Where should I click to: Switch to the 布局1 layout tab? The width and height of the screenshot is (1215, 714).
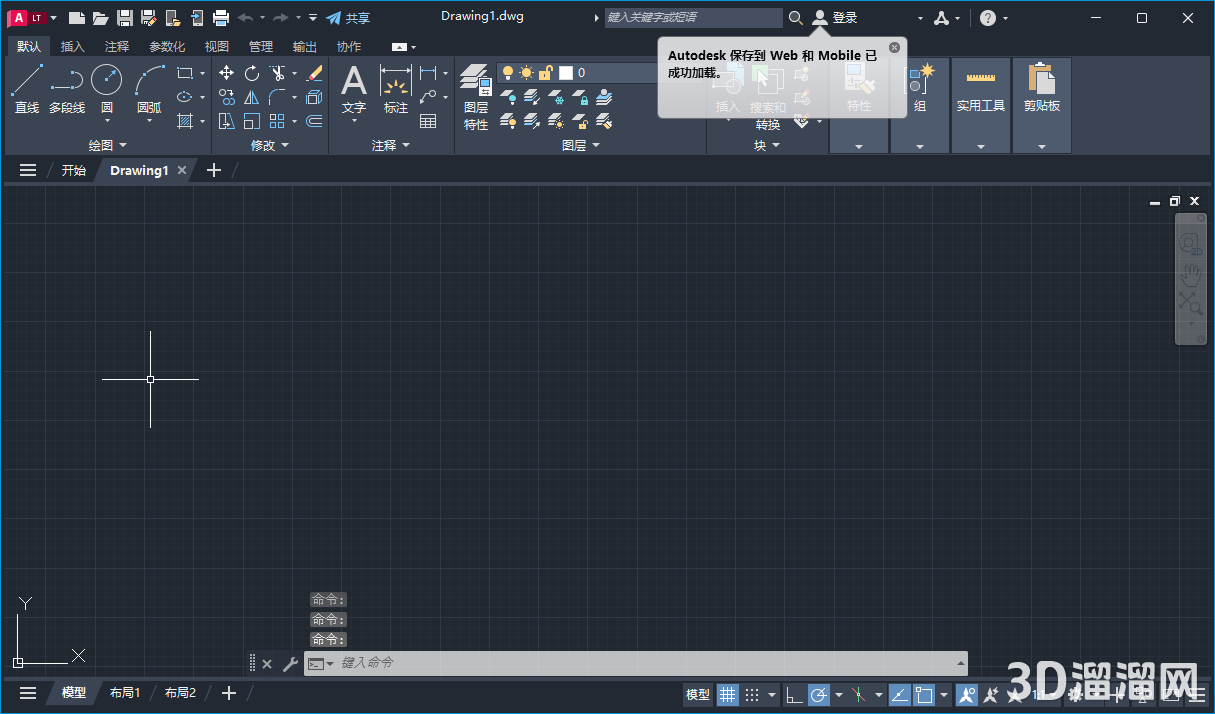click(125, 693)
